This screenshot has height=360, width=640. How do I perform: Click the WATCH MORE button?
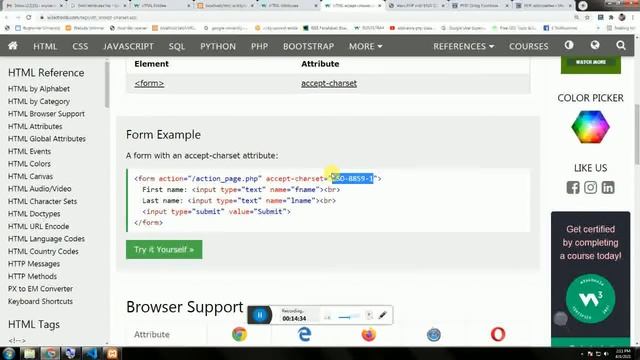591,63
